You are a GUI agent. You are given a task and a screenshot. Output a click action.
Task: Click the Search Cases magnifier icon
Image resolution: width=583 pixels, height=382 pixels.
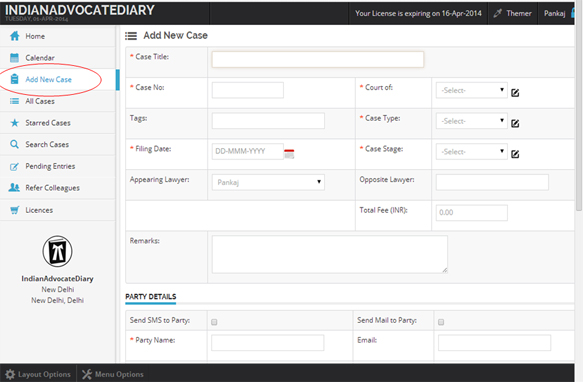(x=14, y=144)
